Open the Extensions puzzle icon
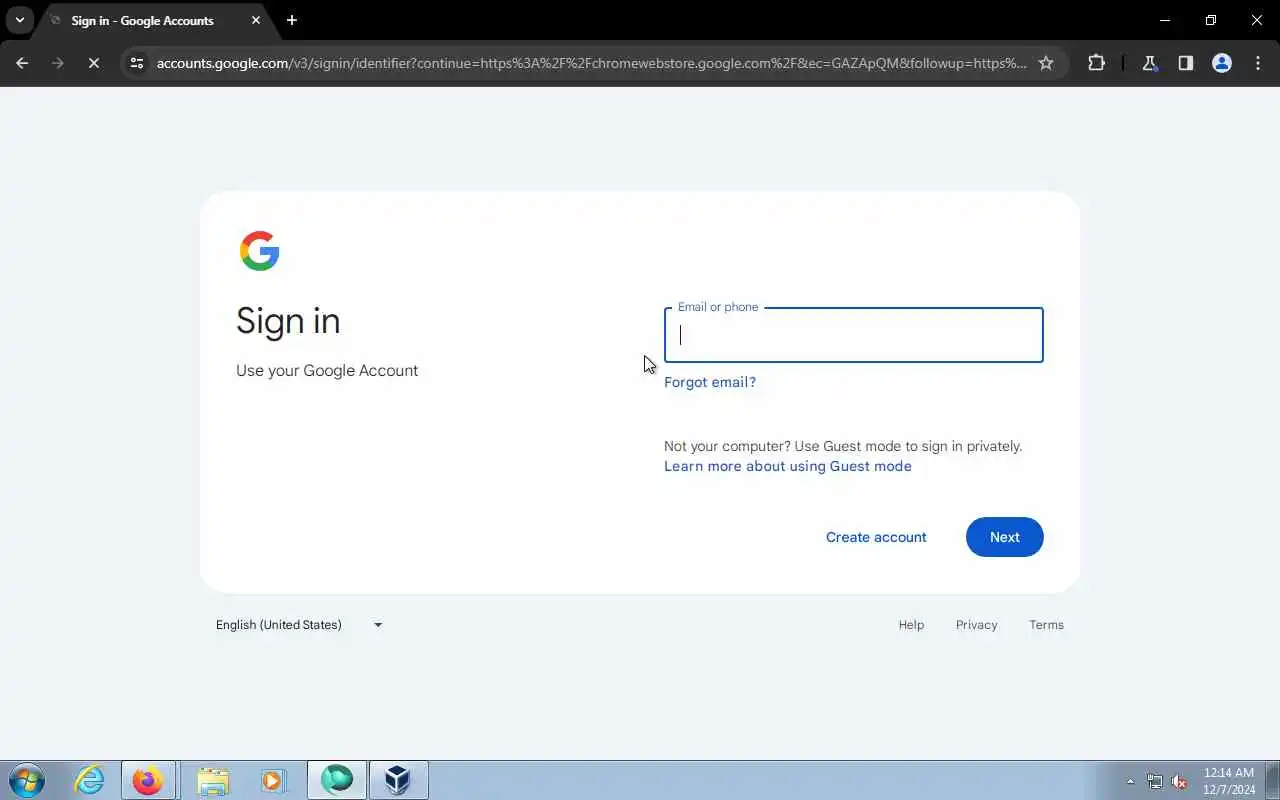The image size is (1280, 800). pos(1096,63)
